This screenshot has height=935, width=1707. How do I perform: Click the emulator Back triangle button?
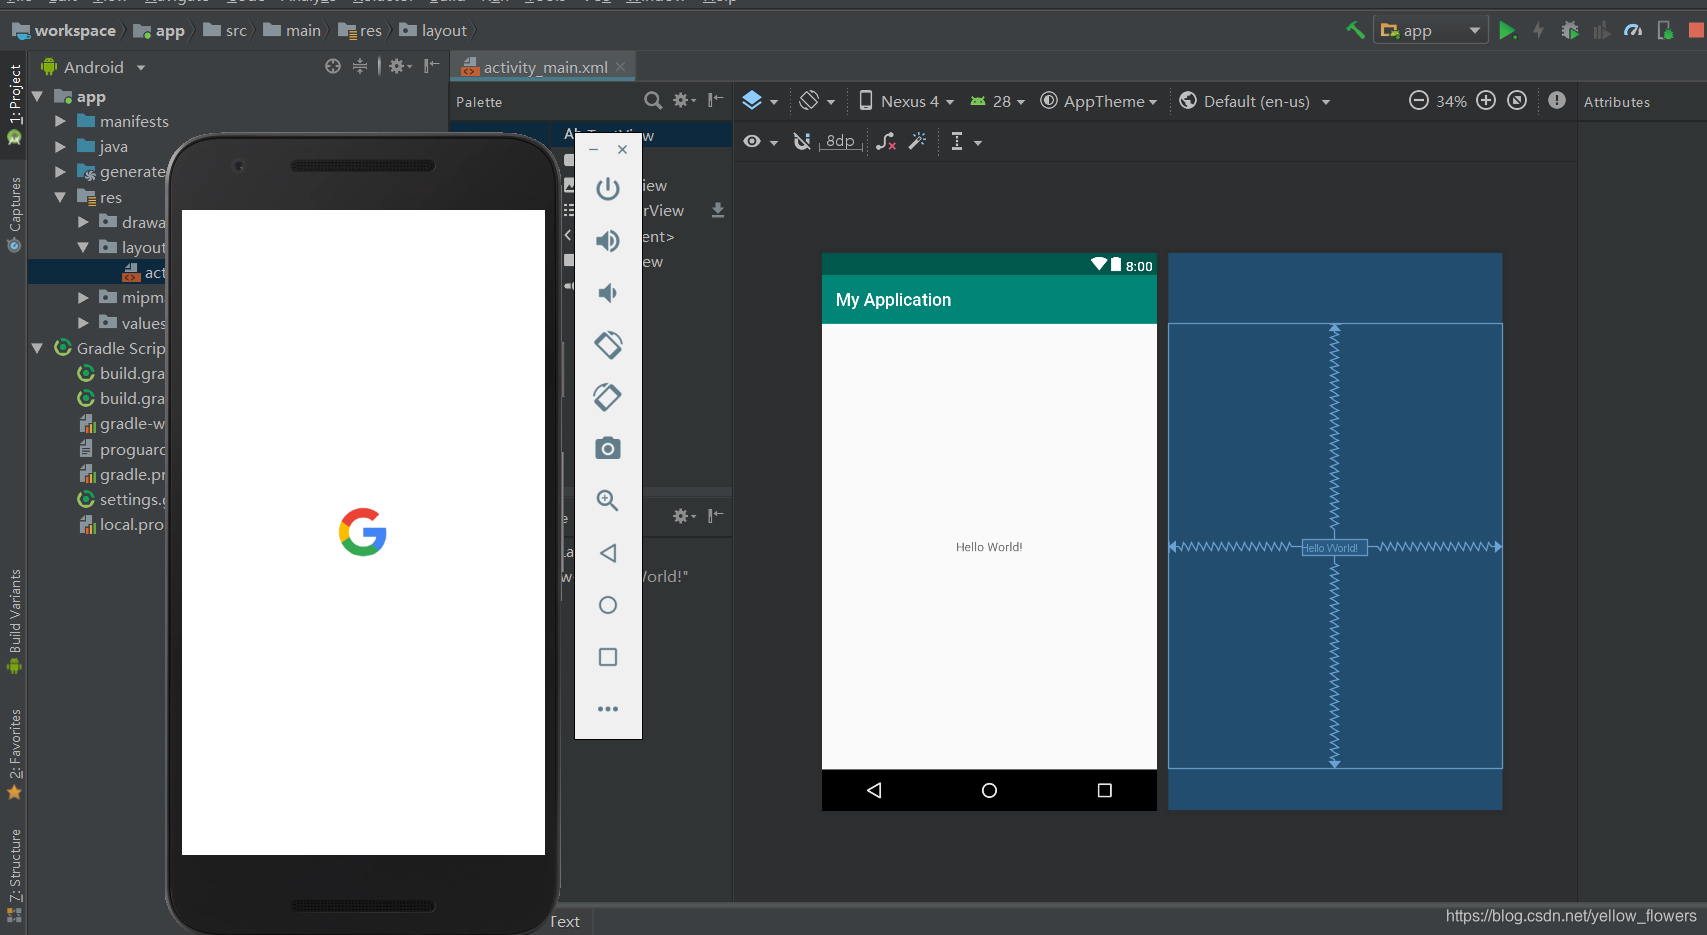608,552
